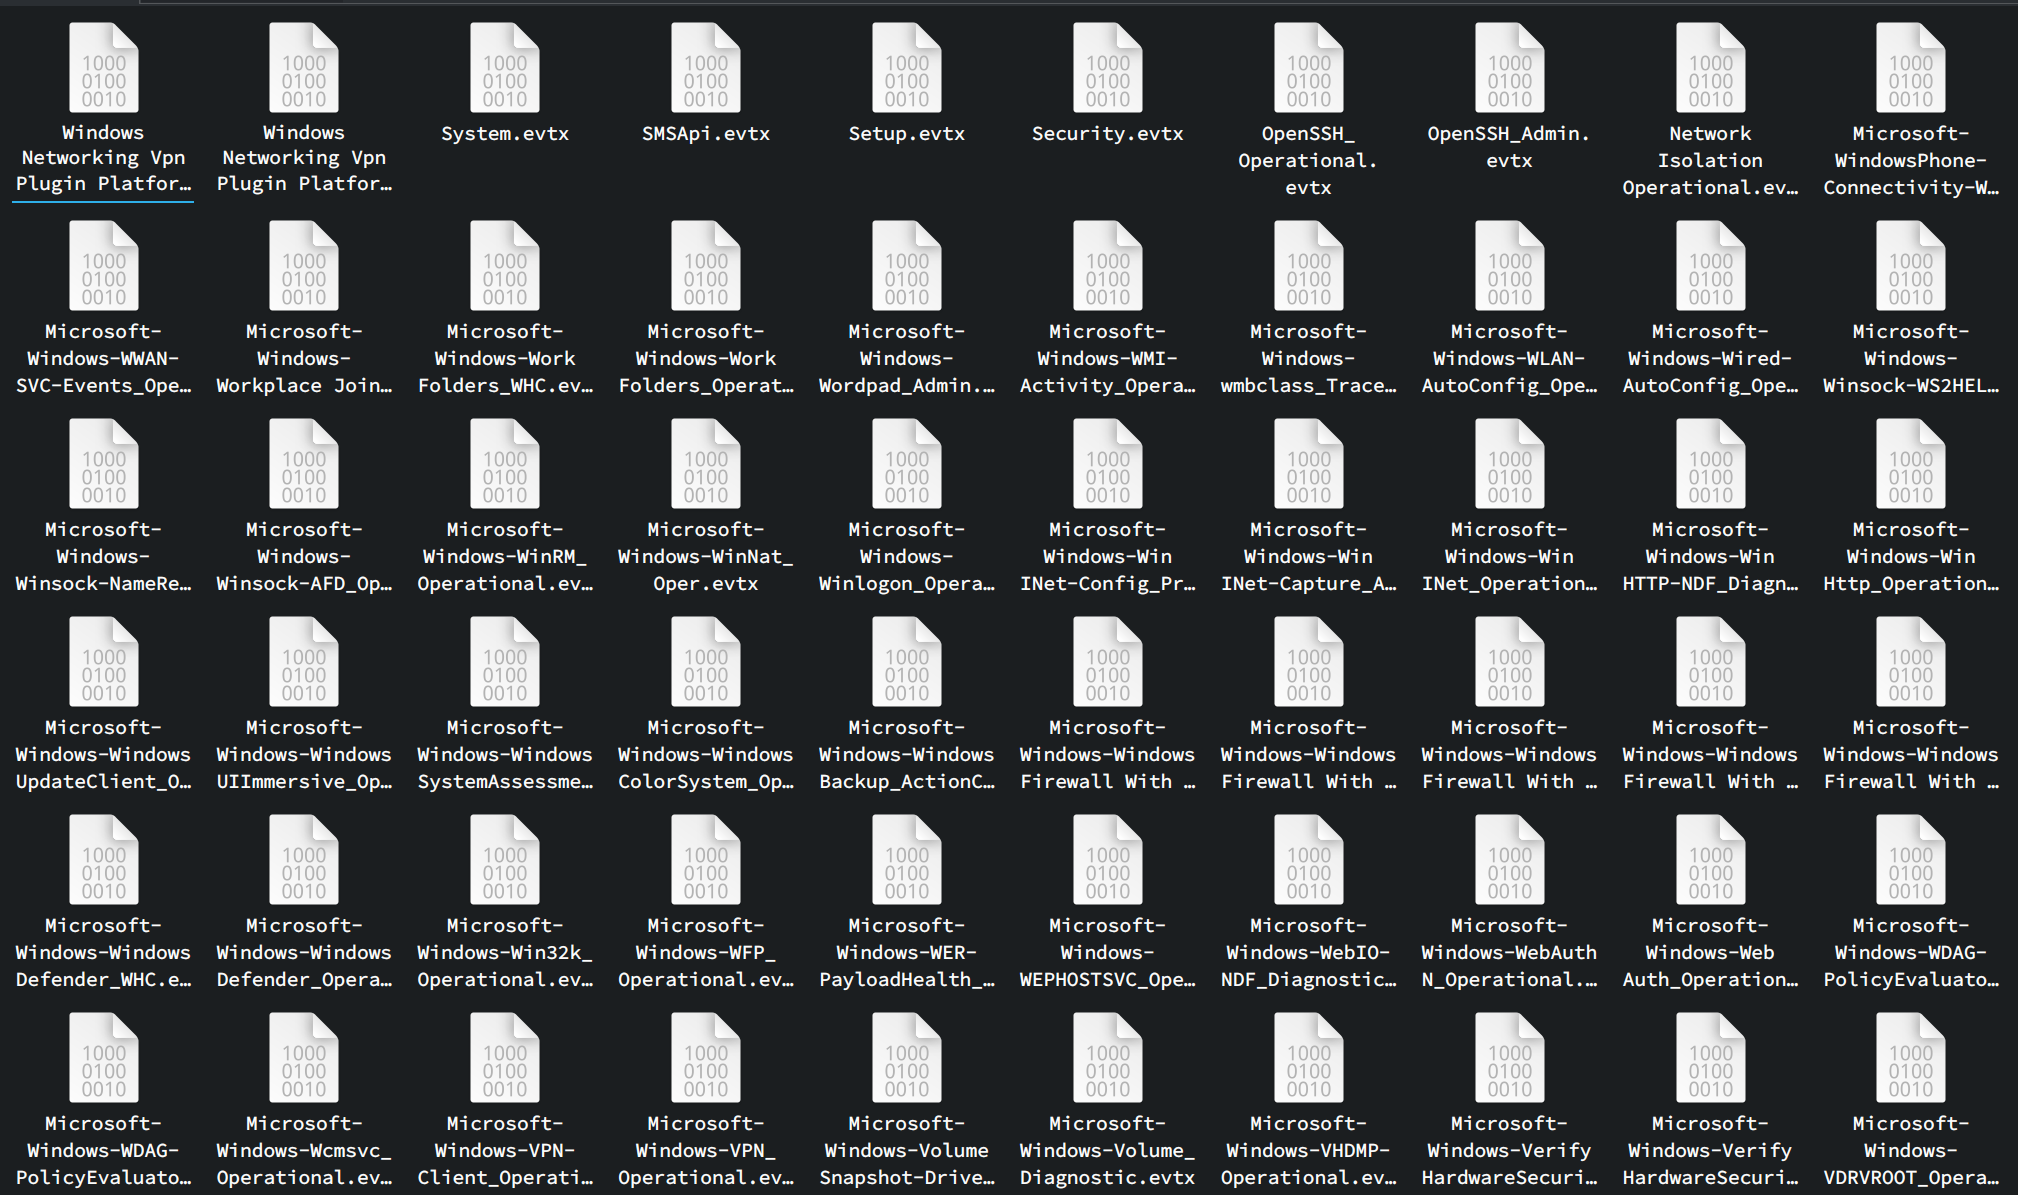Pick the Winsock-WS2HEL… file icon

(1911, 266)
